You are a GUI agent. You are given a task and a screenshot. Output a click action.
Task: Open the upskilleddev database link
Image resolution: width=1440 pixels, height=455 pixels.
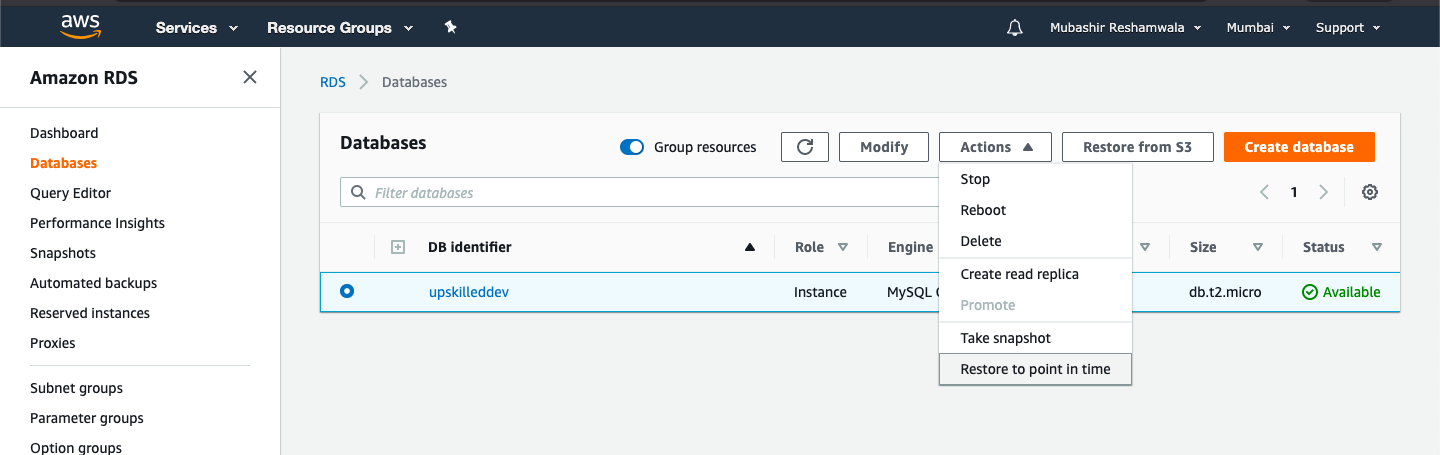pyautogui.click(x=469, y=292)
